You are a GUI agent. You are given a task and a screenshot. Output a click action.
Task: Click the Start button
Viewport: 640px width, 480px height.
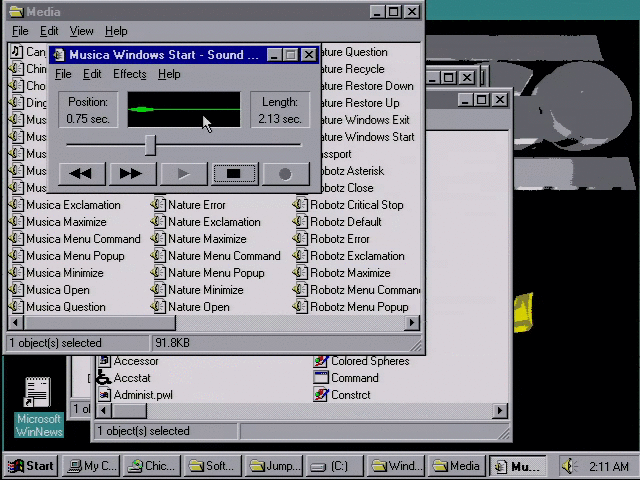coord(31,466)
